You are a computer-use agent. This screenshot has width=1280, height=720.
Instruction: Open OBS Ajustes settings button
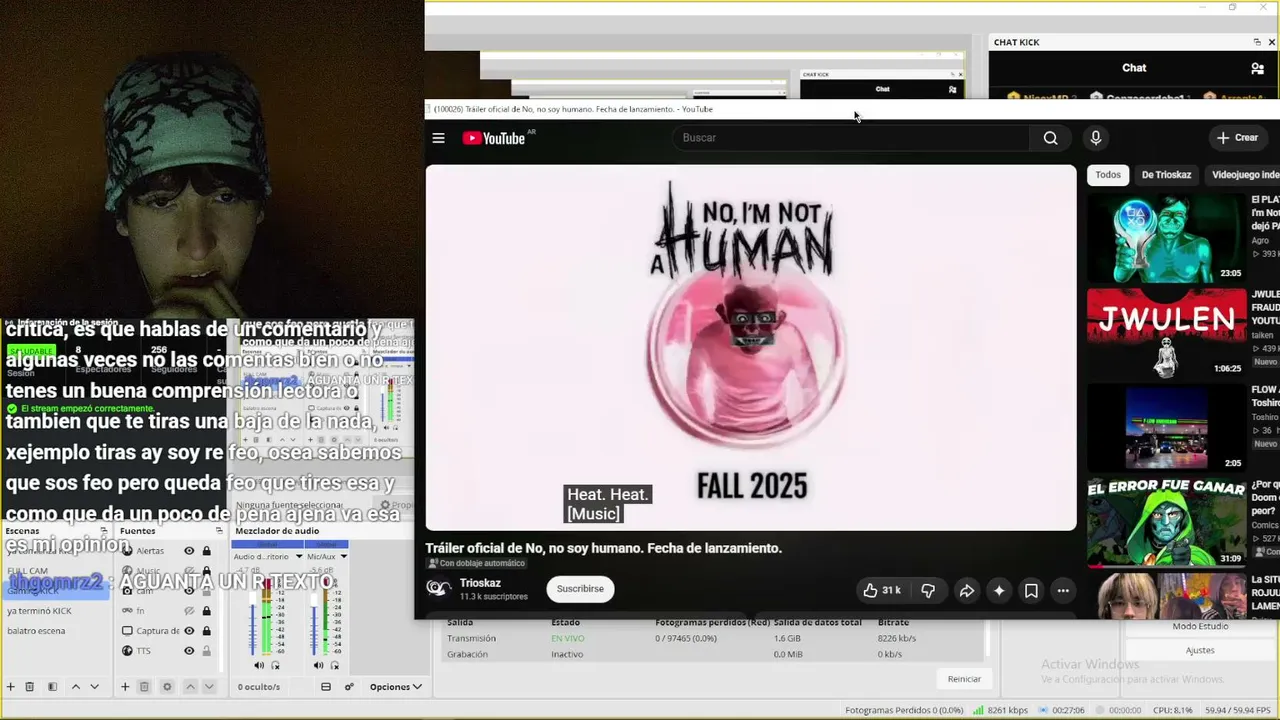click(1200, 650)
